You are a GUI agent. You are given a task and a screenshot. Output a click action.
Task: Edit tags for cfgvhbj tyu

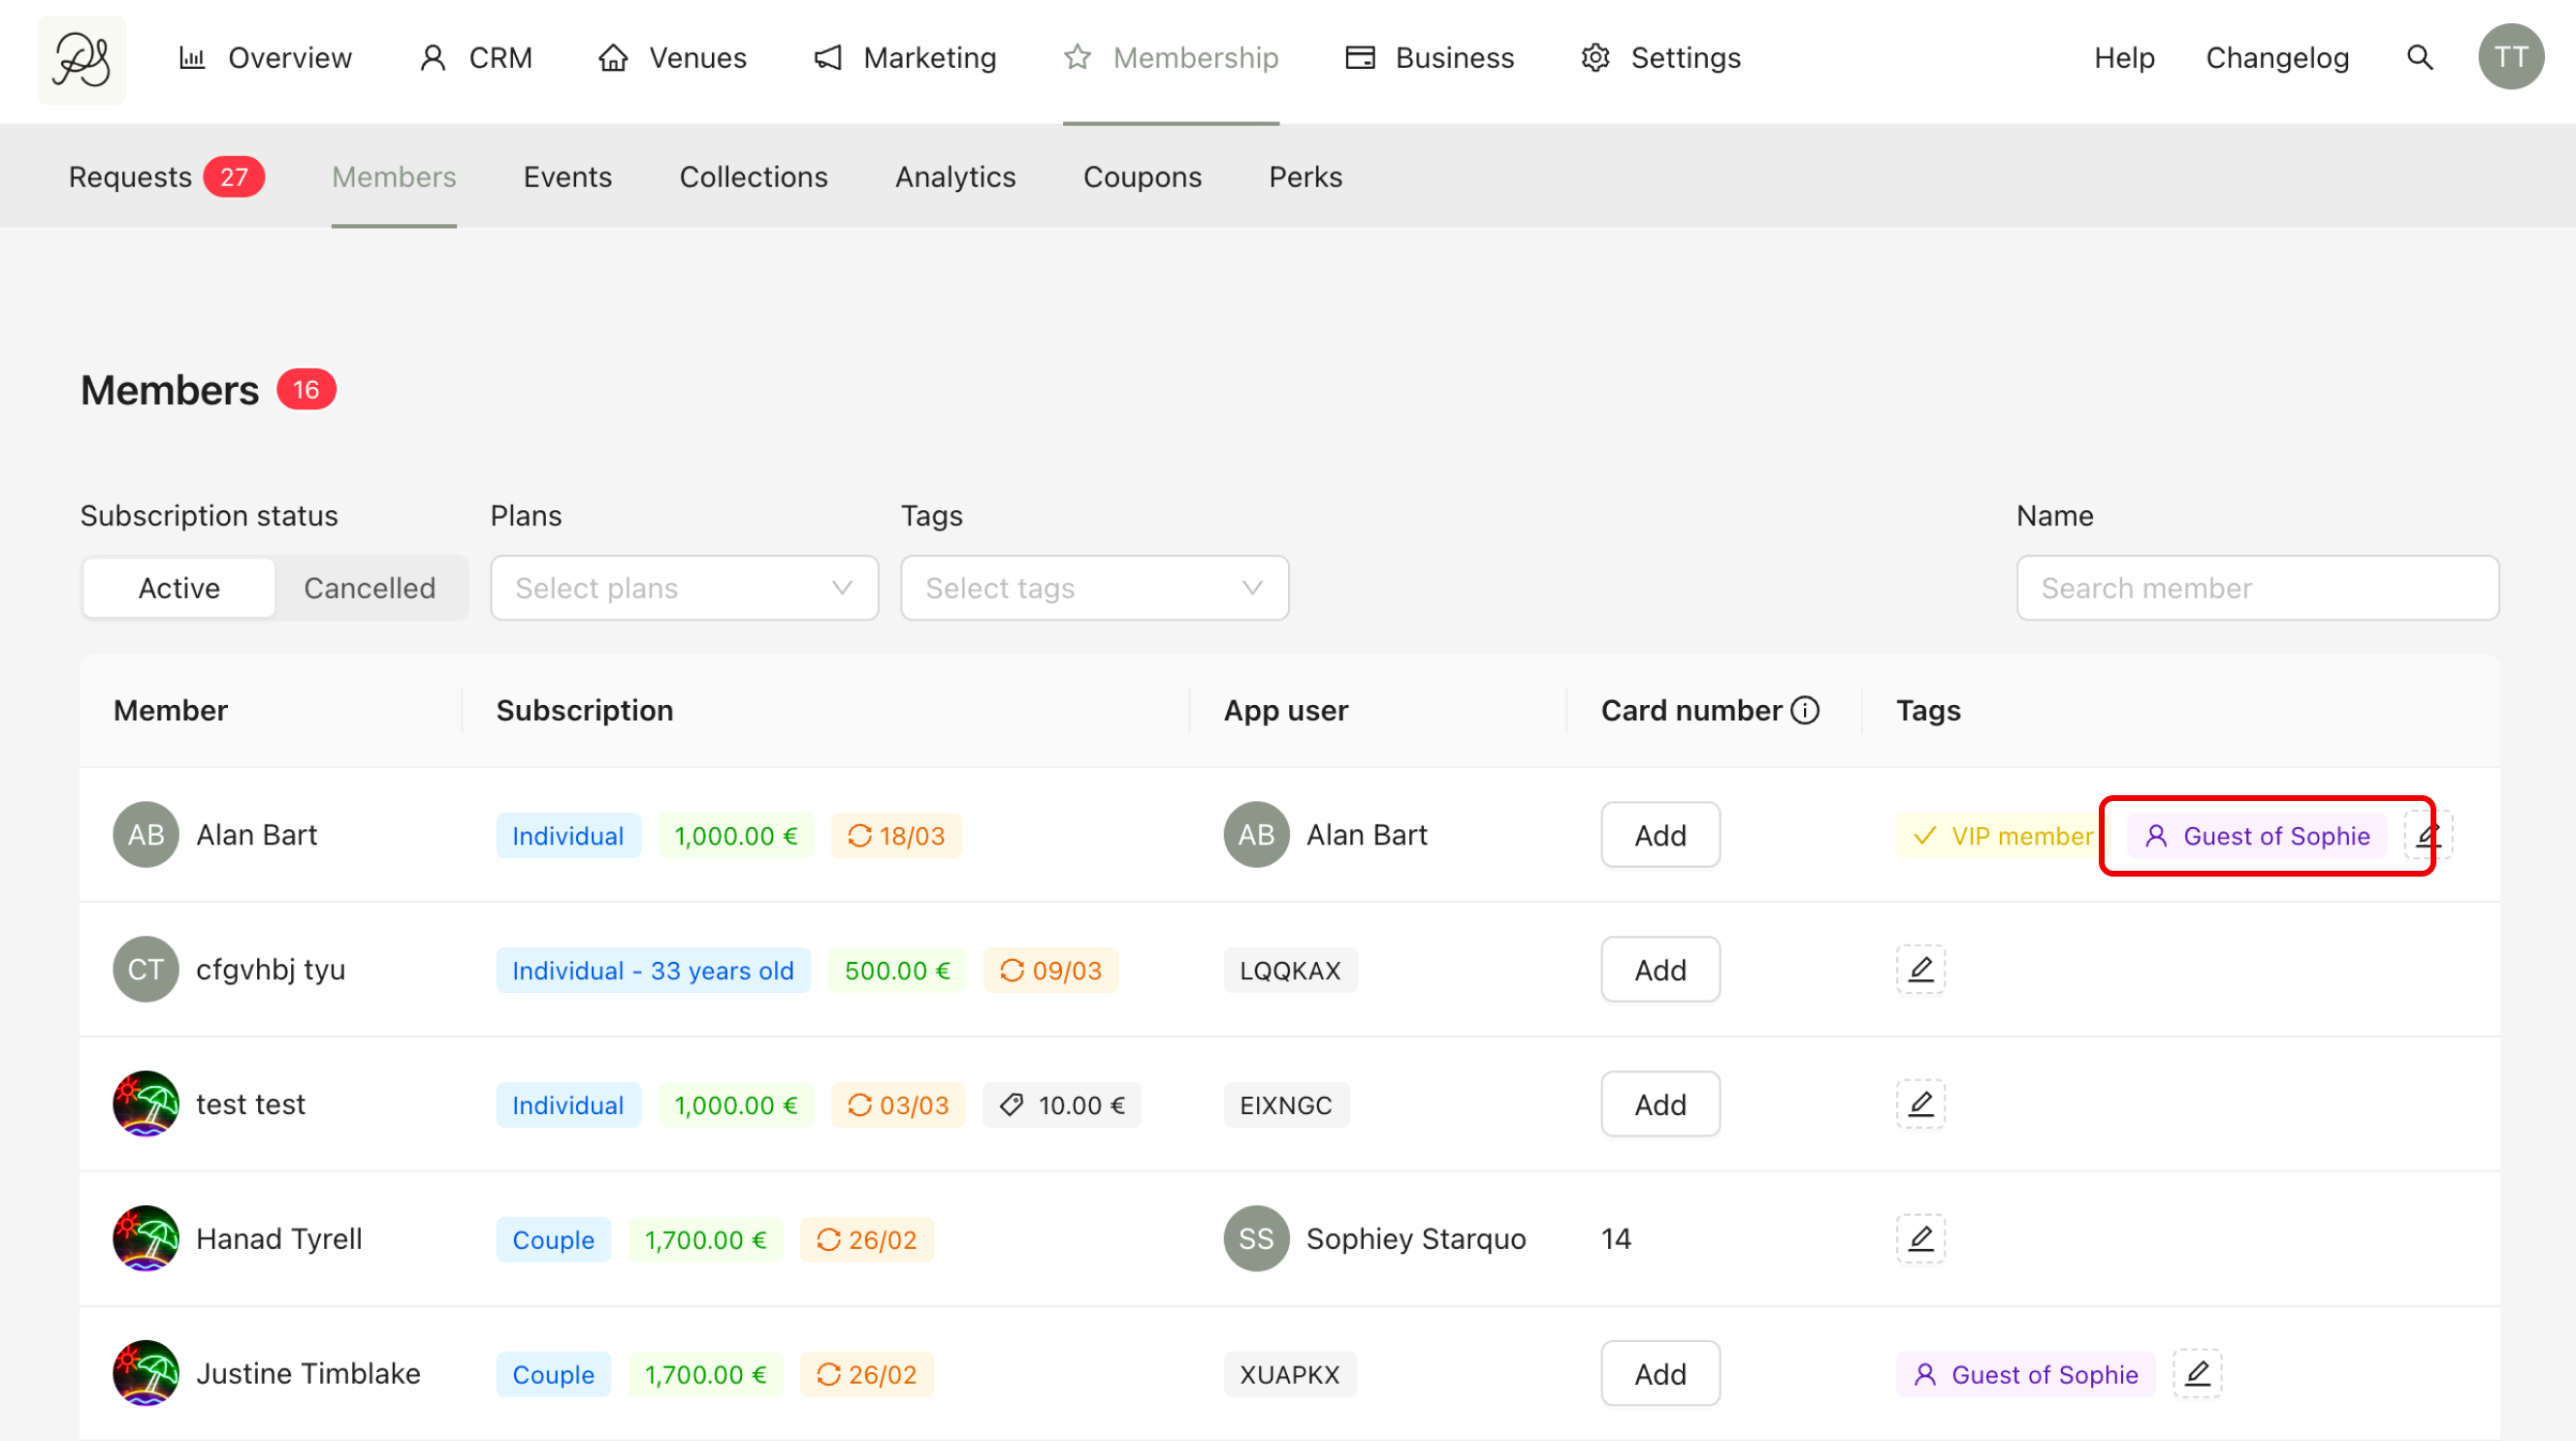1920,969
